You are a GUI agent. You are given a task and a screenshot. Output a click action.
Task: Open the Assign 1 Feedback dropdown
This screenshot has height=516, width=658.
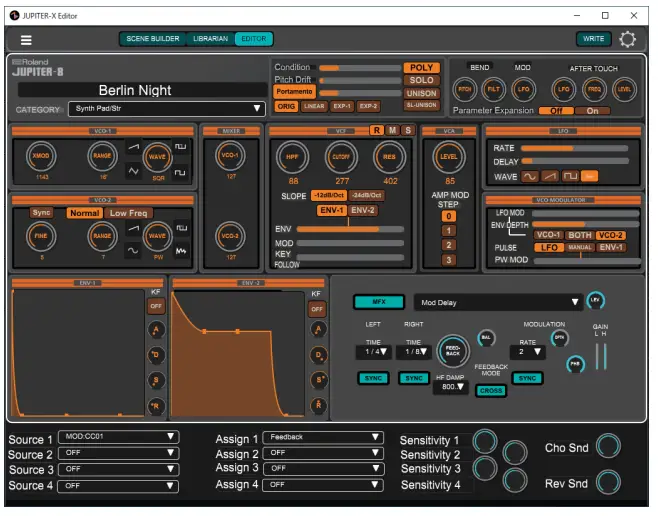coord(323,438)
